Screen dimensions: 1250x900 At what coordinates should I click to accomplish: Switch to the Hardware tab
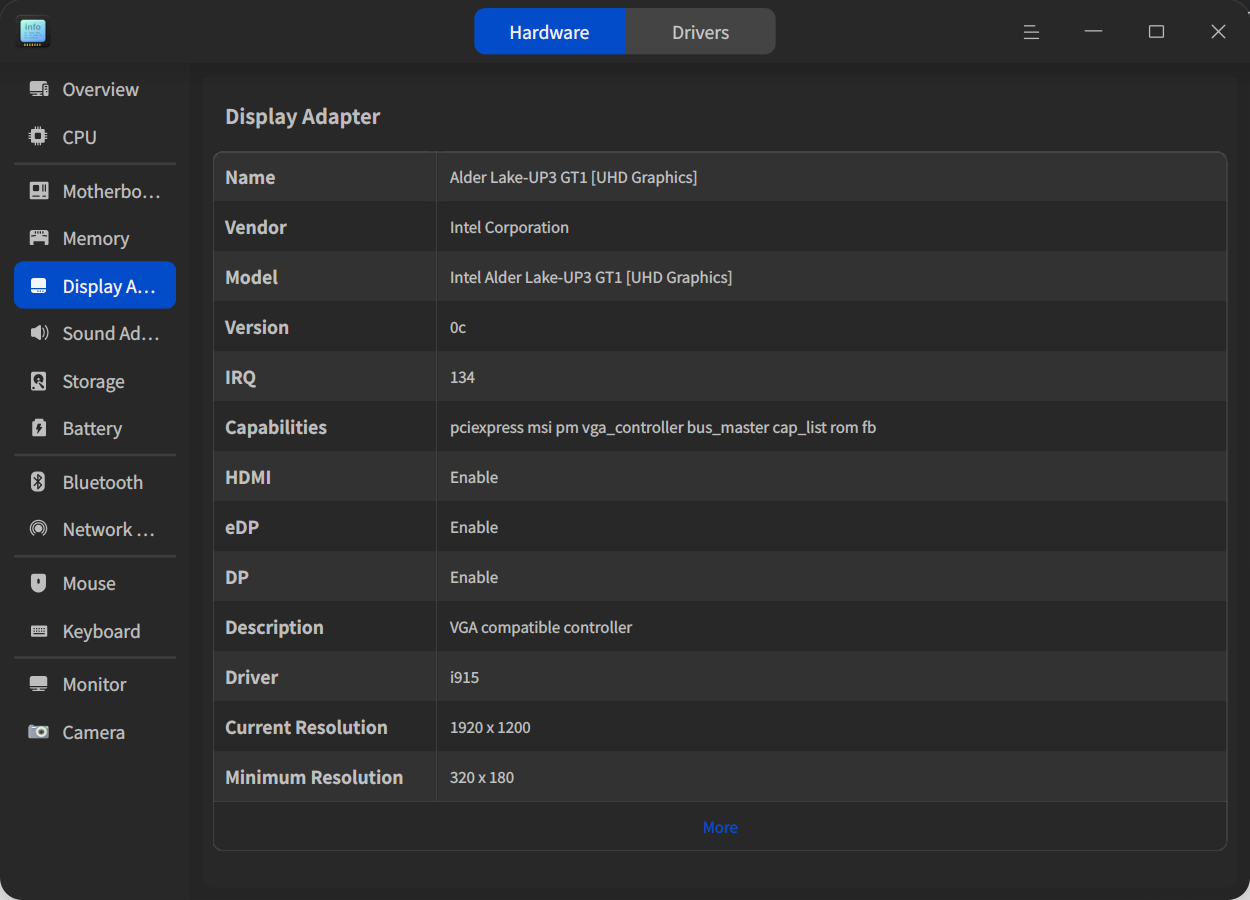pos(550,32)
